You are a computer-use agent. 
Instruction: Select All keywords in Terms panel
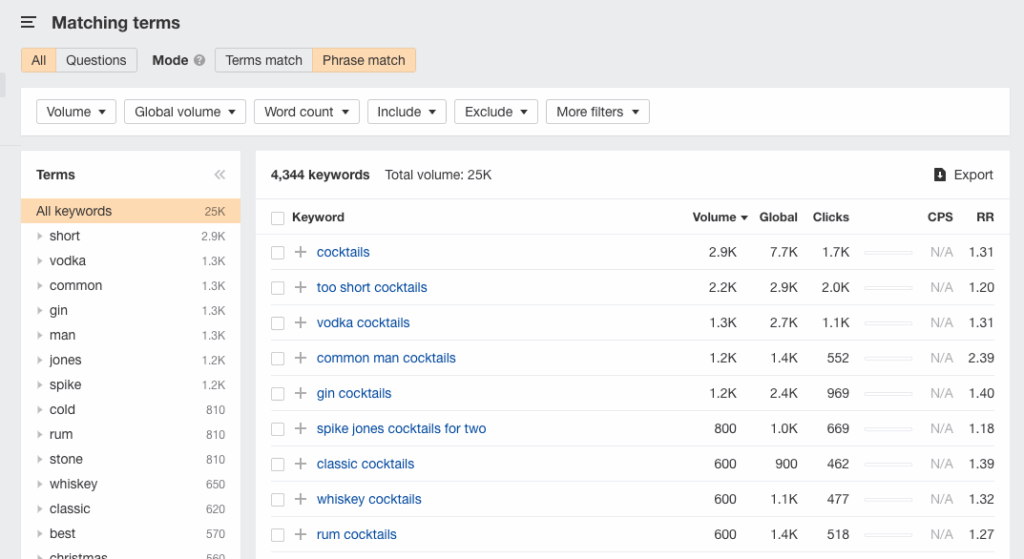coord(131,211)
